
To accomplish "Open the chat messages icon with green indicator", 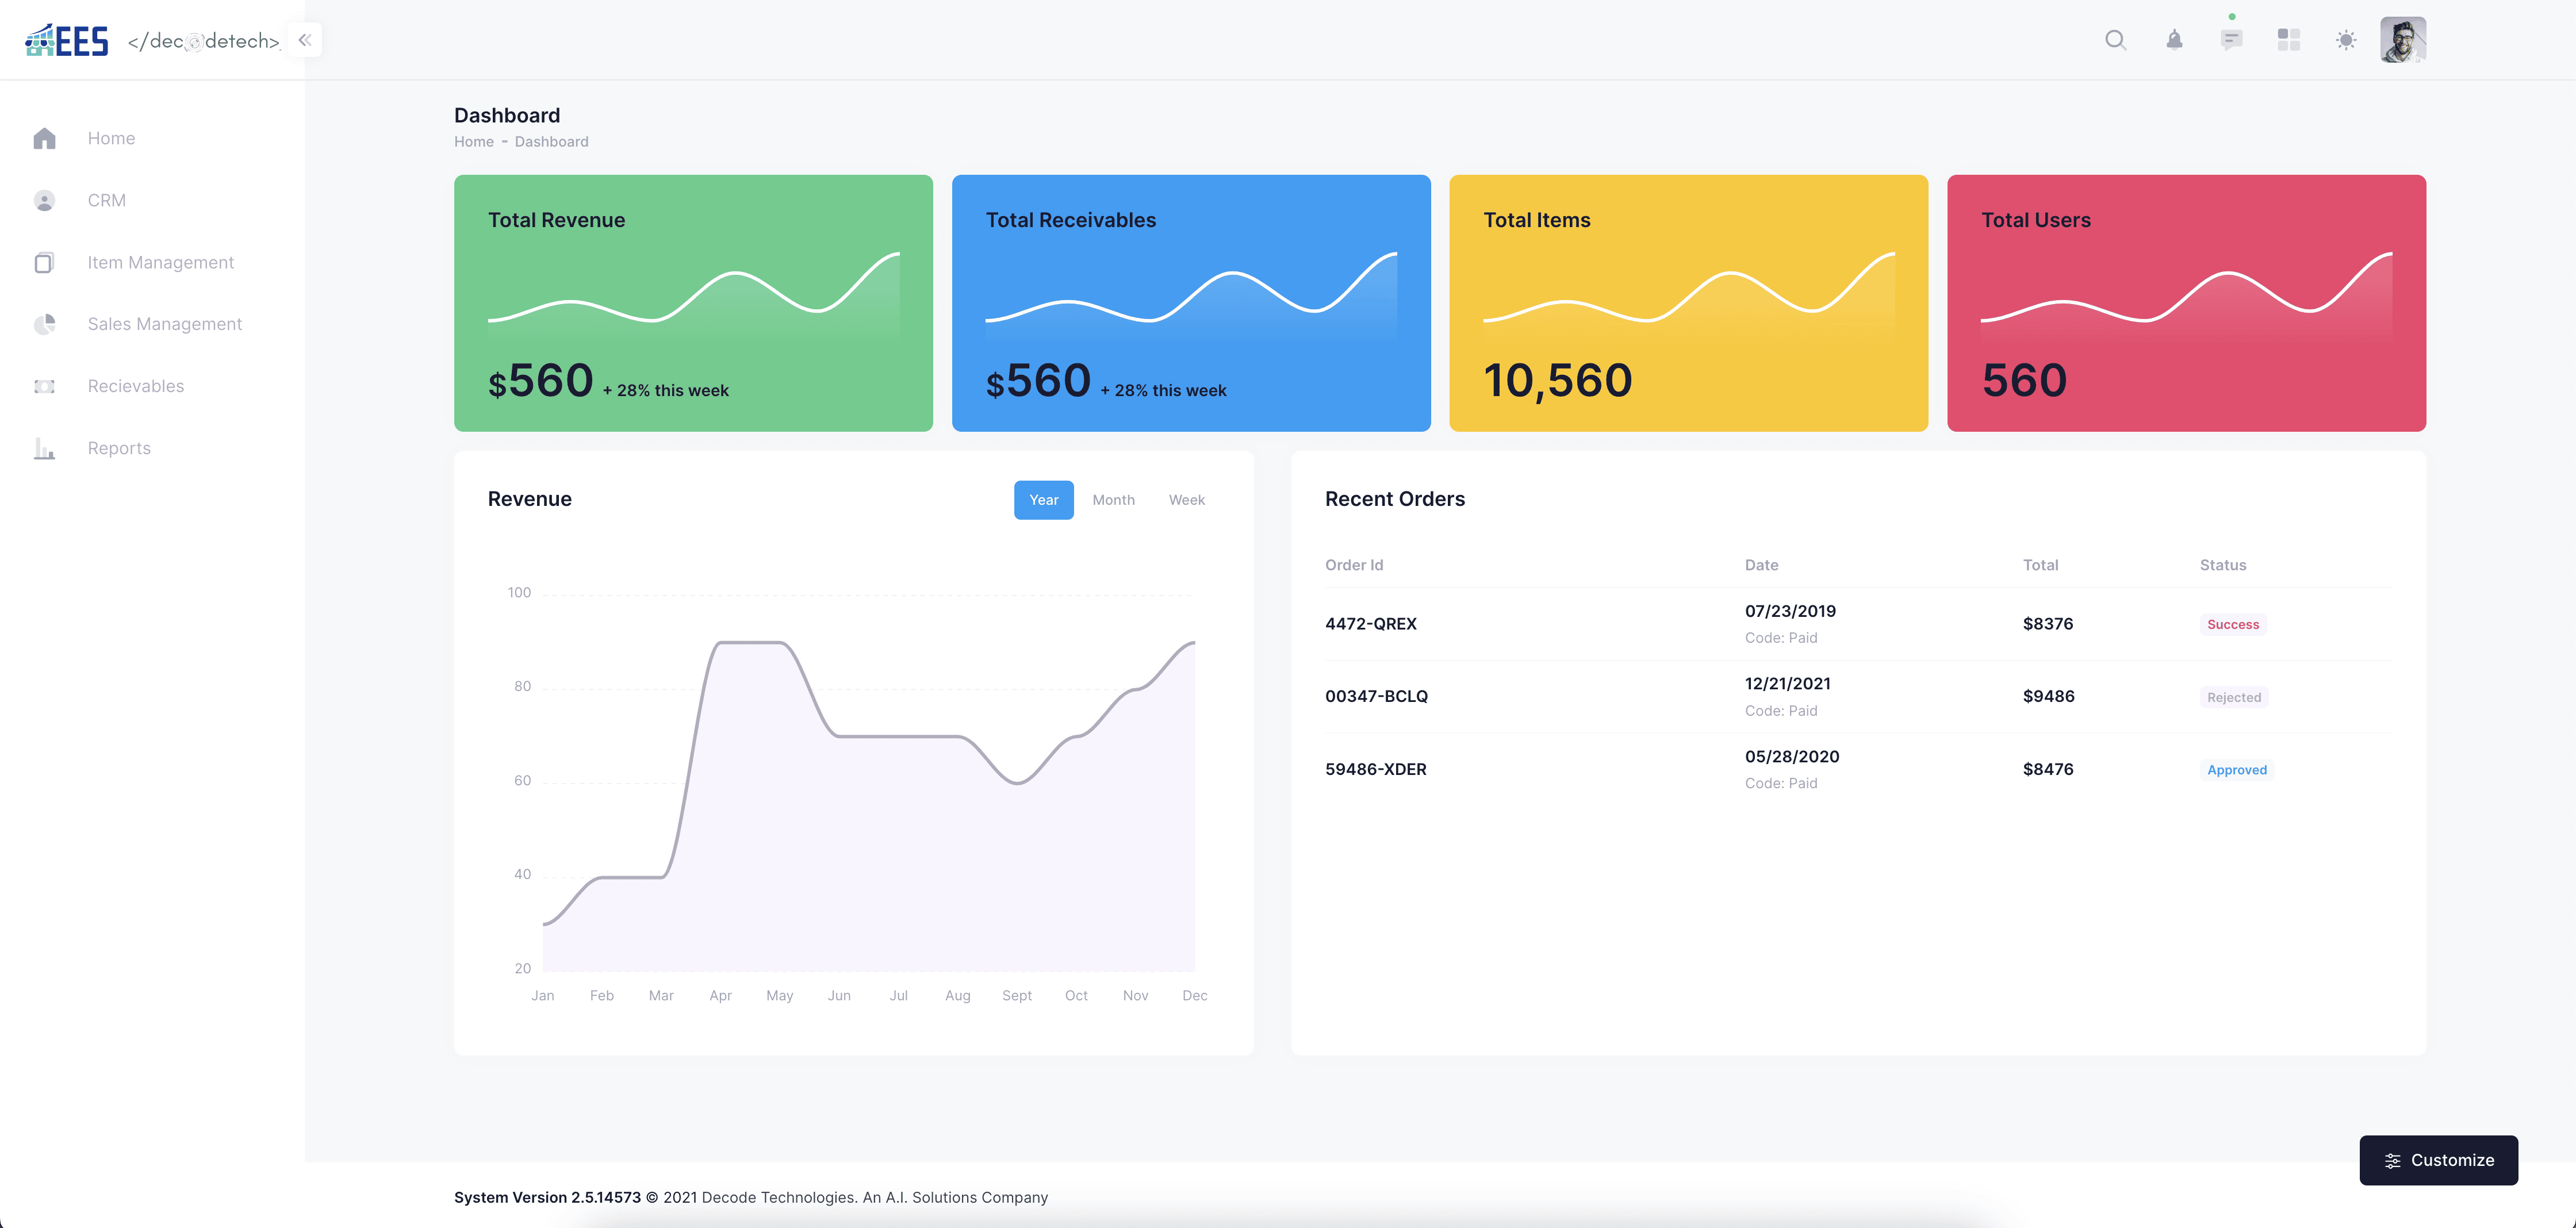I will tap(2231, 40).
